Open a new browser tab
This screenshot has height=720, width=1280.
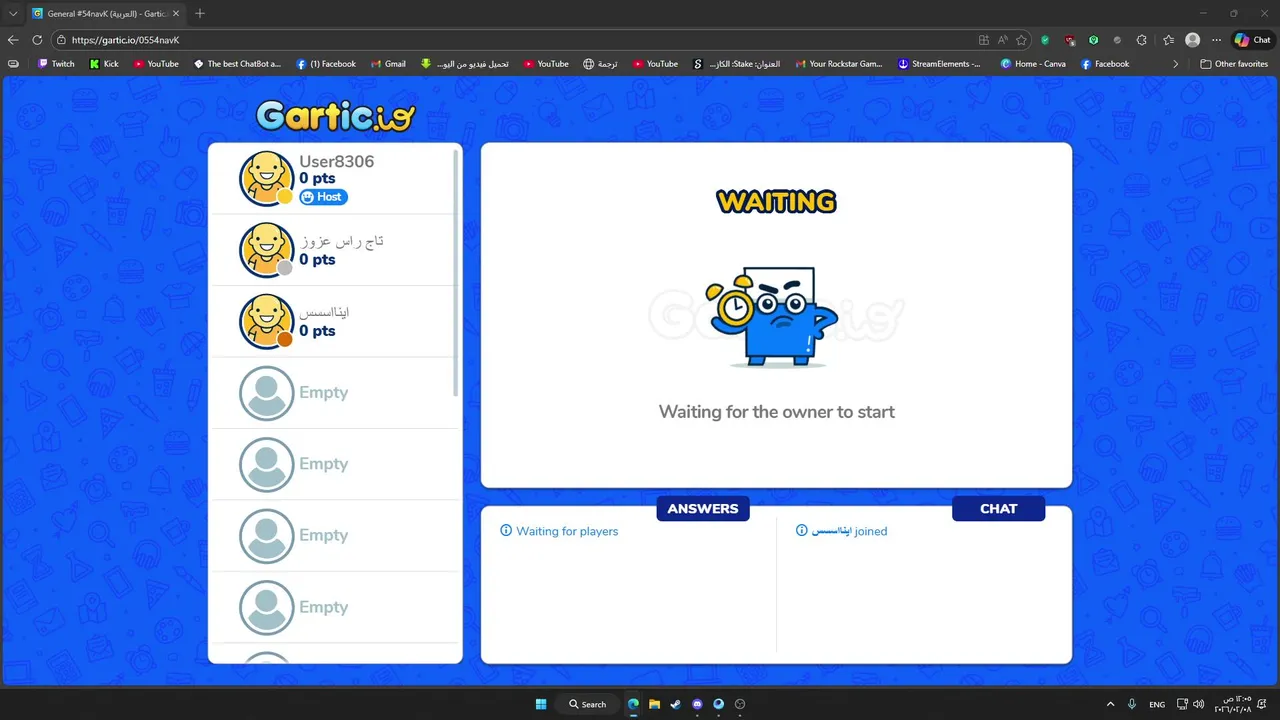click(x=200, y=13)
